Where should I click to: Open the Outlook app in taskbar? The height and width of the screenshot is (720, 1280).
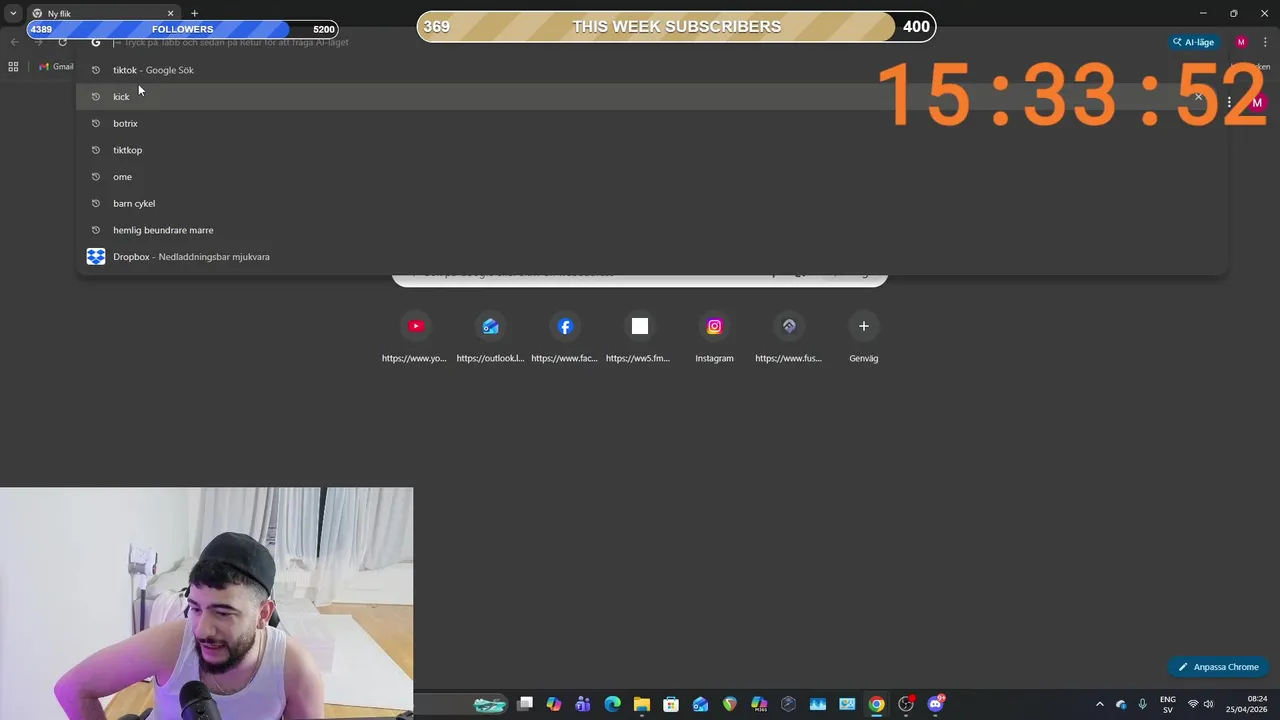(700, 704)
